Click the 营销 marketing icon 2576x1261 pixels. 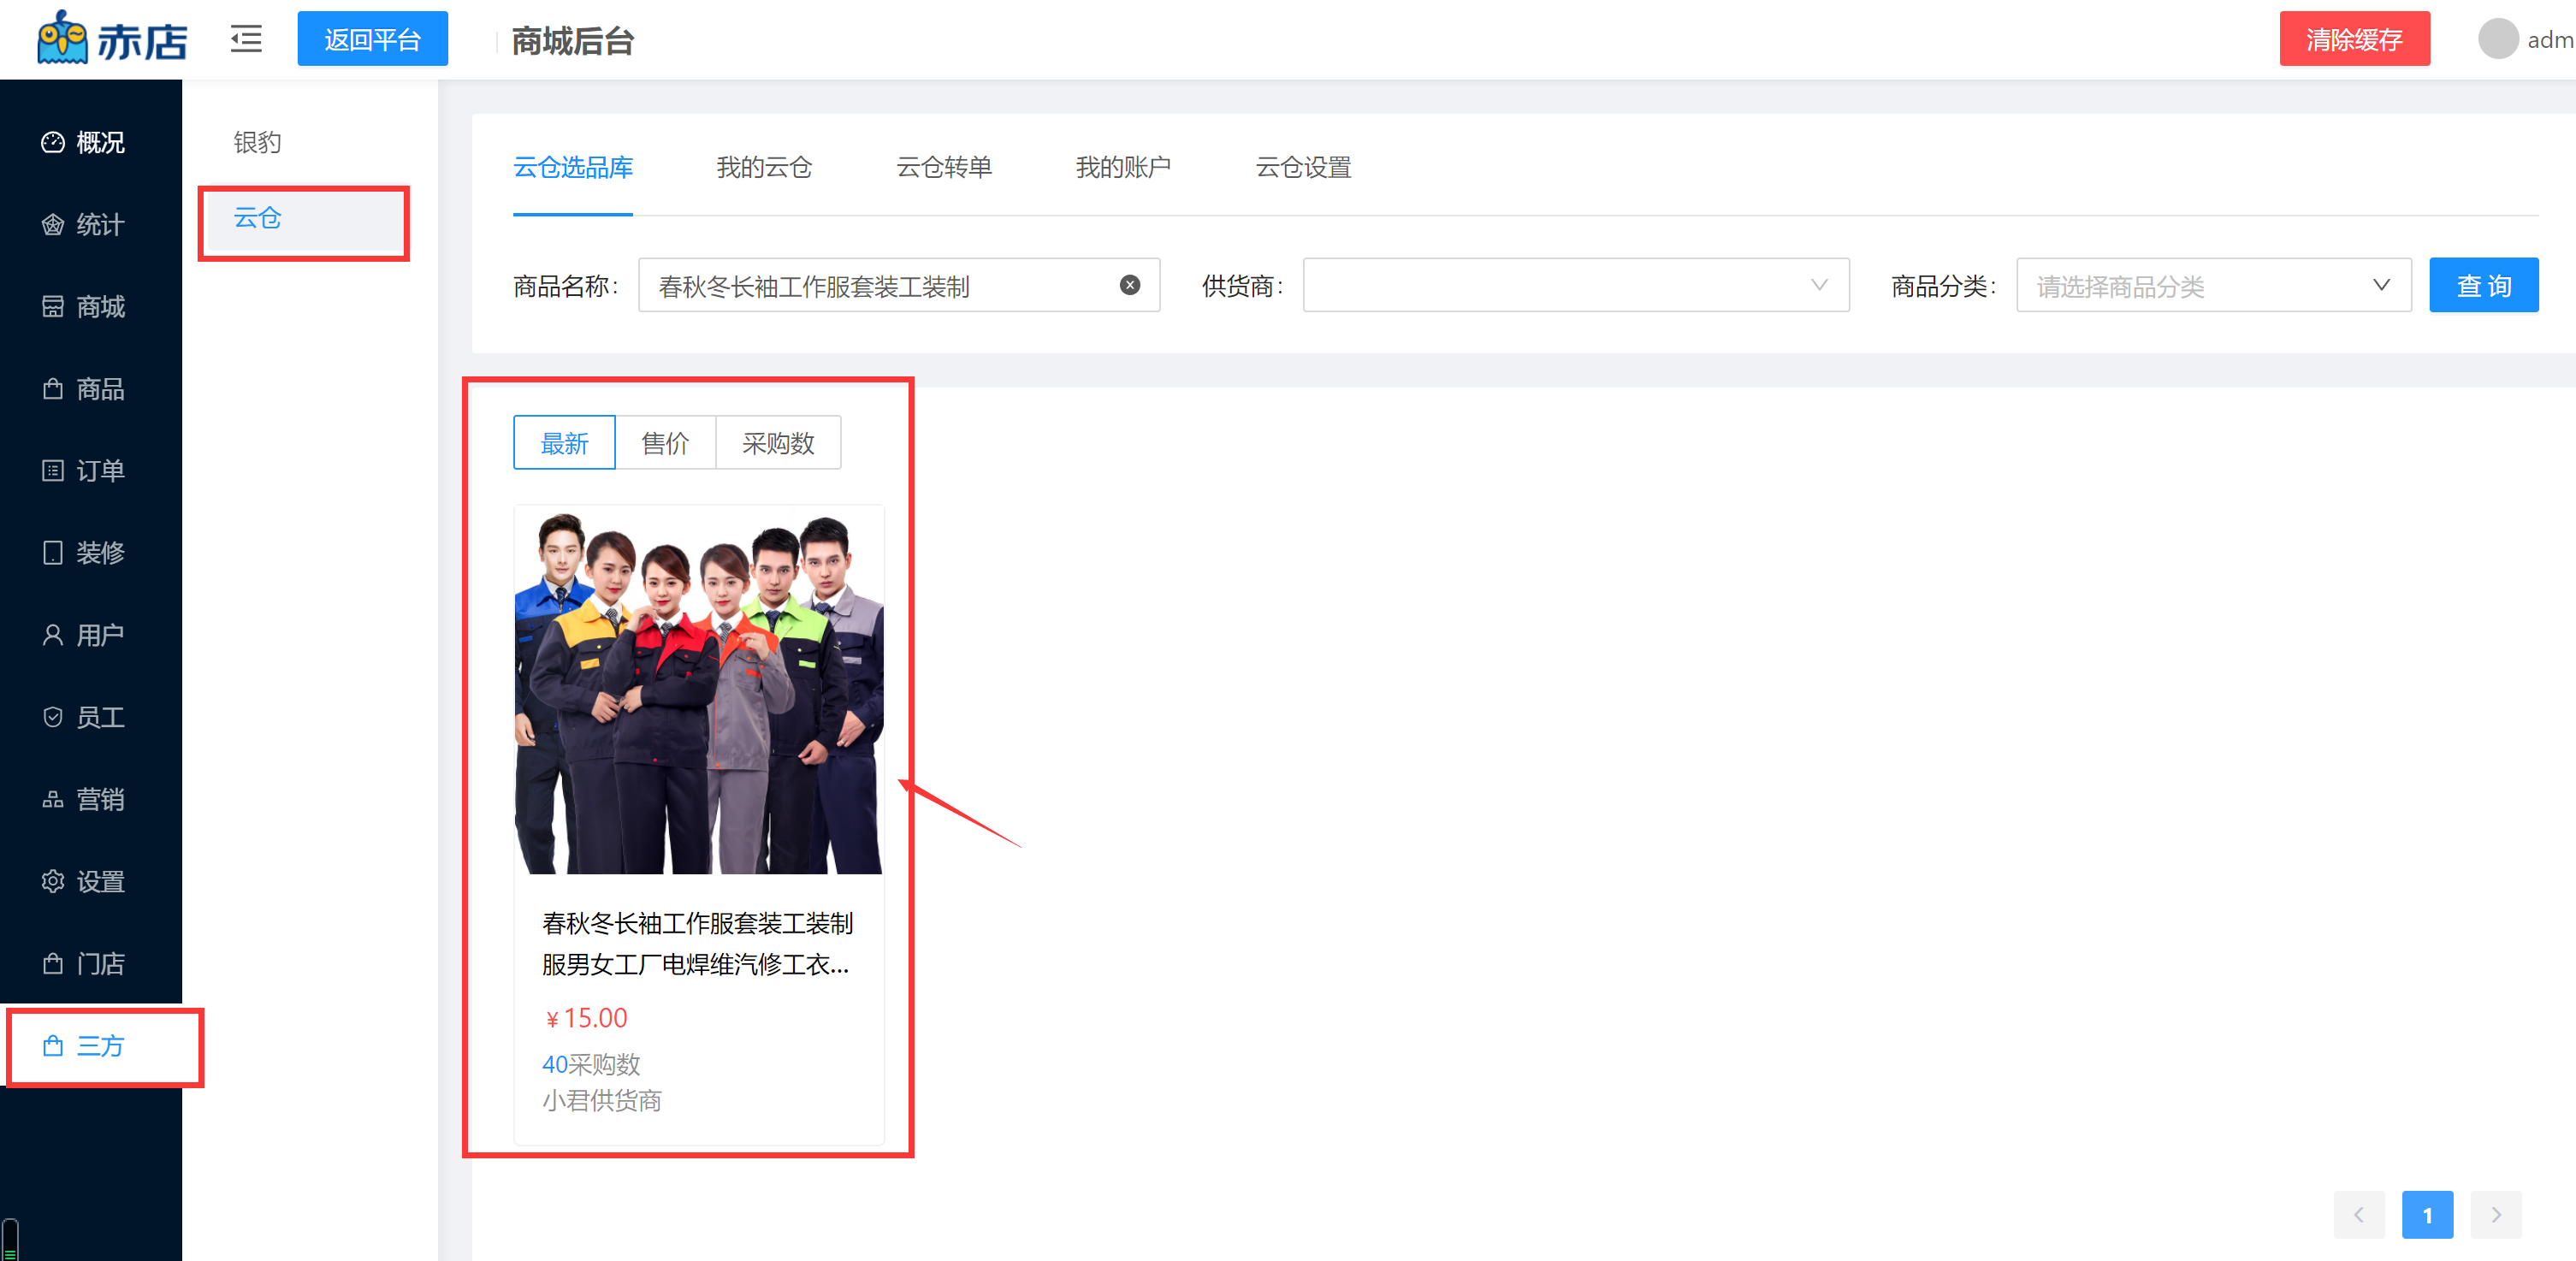click(x=52, y=799)
